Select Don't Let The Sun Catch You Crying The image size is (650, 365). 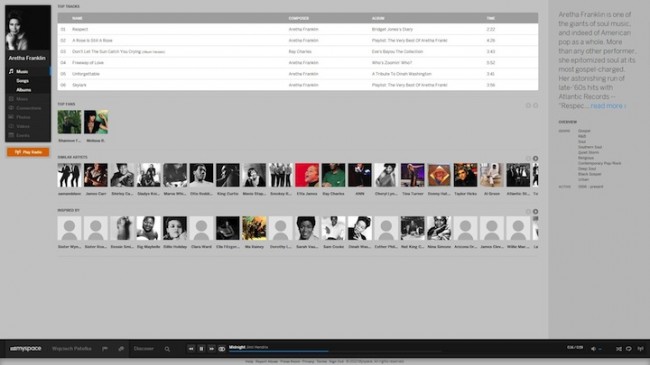(118, 52)
